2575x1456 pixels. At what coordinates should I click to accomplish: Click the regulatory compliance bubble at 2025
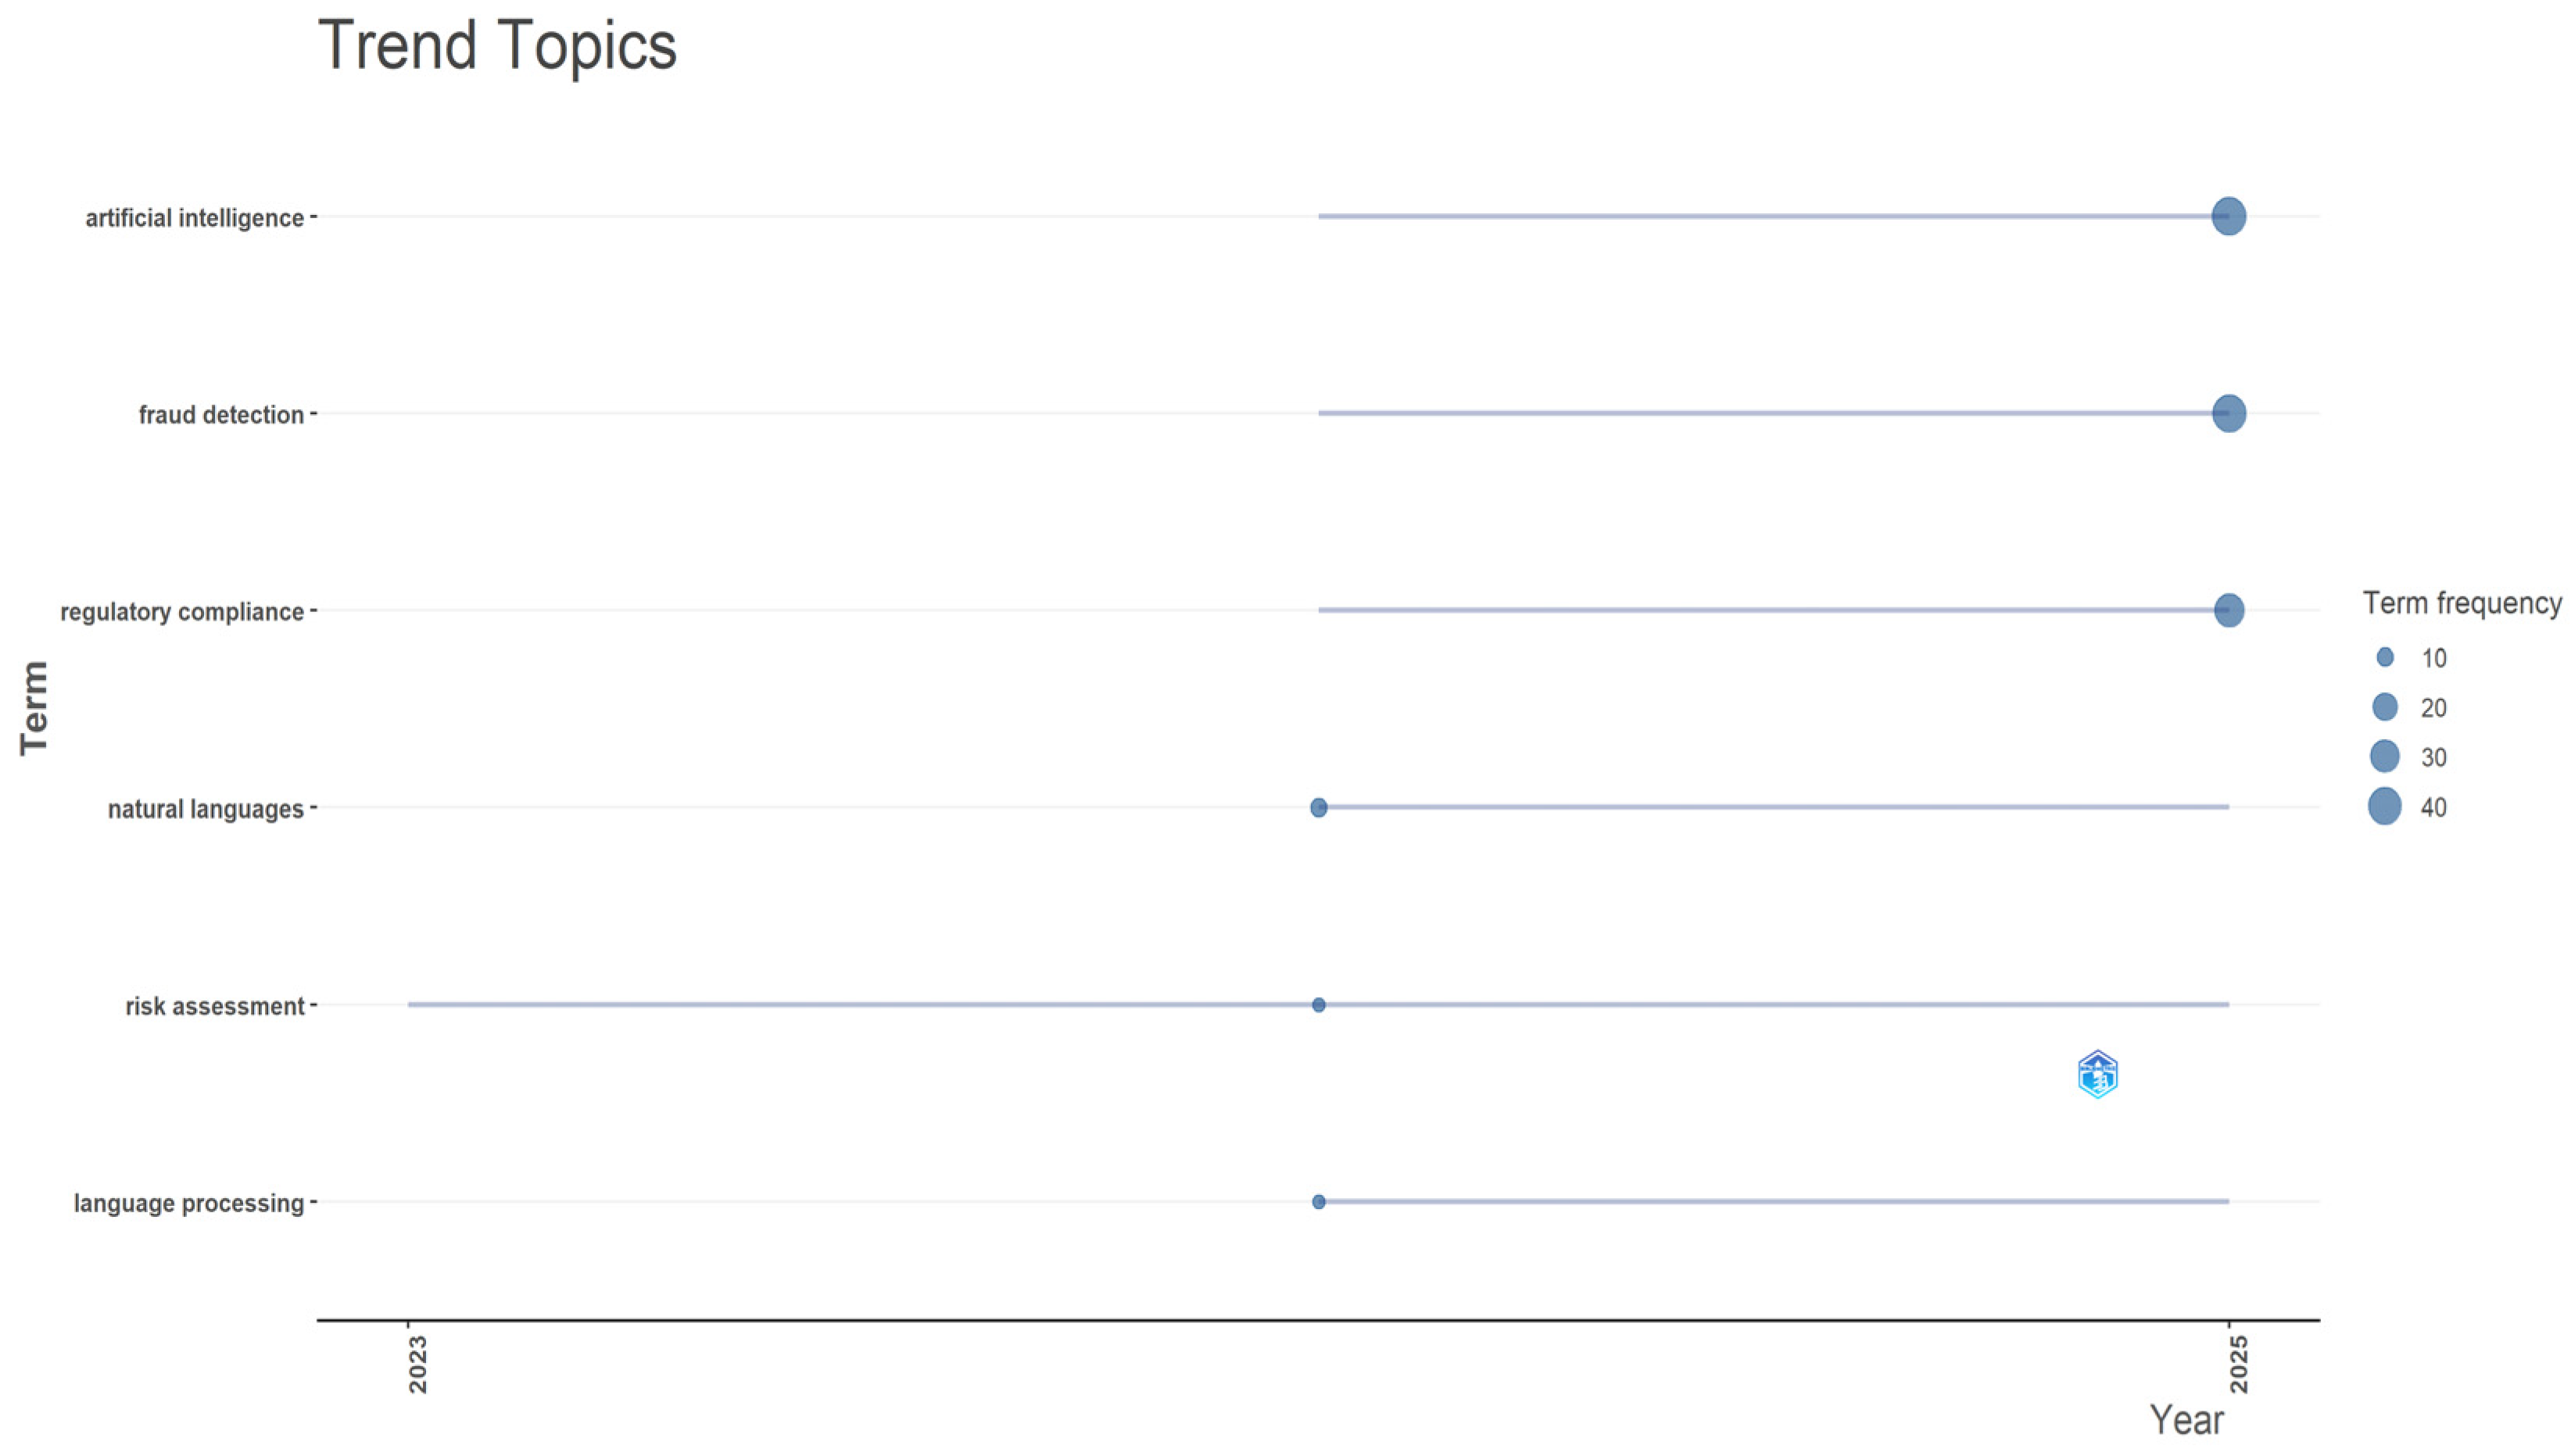coord(2228,610)
